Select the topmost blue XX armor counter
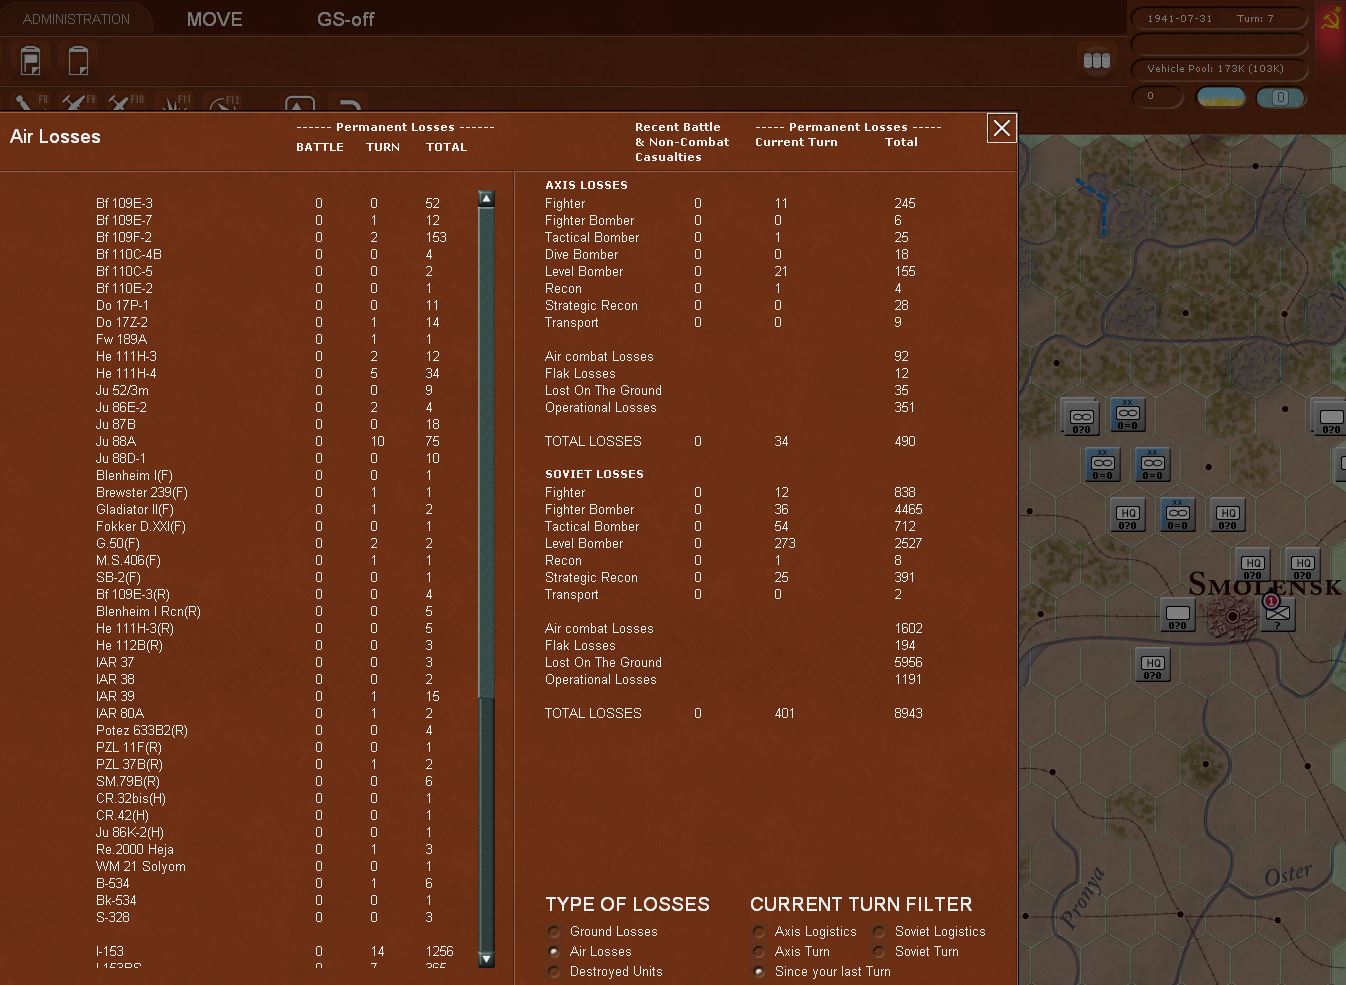Viewport: 1346px width, 985px height. (1128, 414)
